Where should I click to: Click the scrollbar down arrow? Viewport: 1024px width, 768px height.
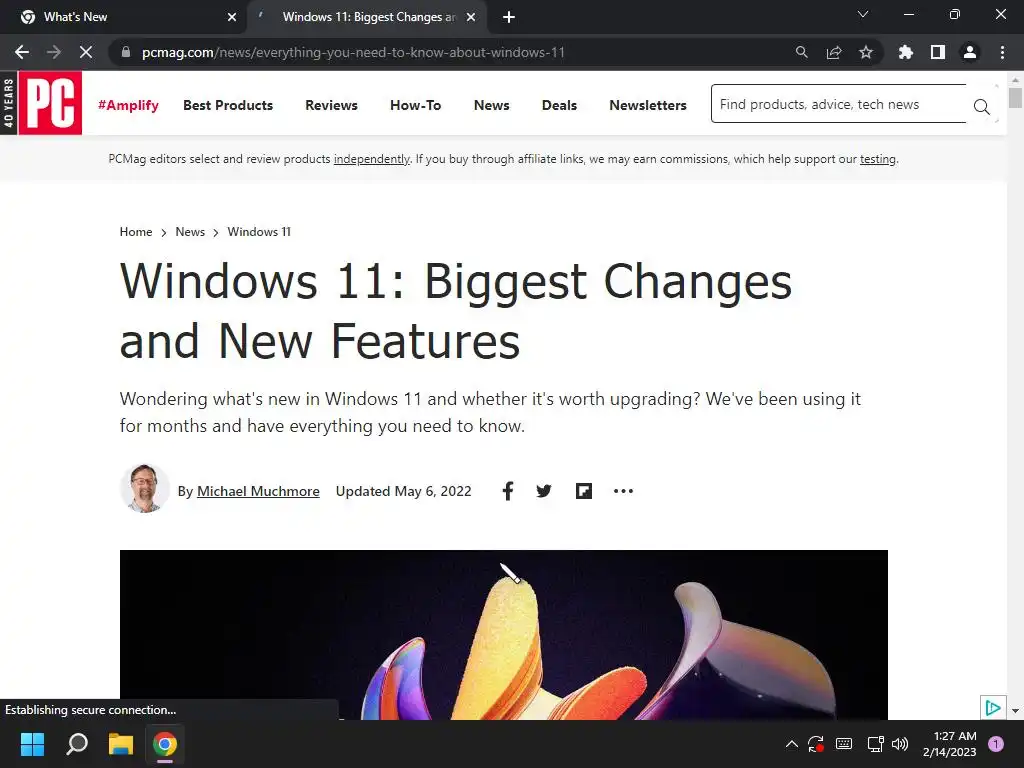pyautogui.click(x=1015, y=711)
